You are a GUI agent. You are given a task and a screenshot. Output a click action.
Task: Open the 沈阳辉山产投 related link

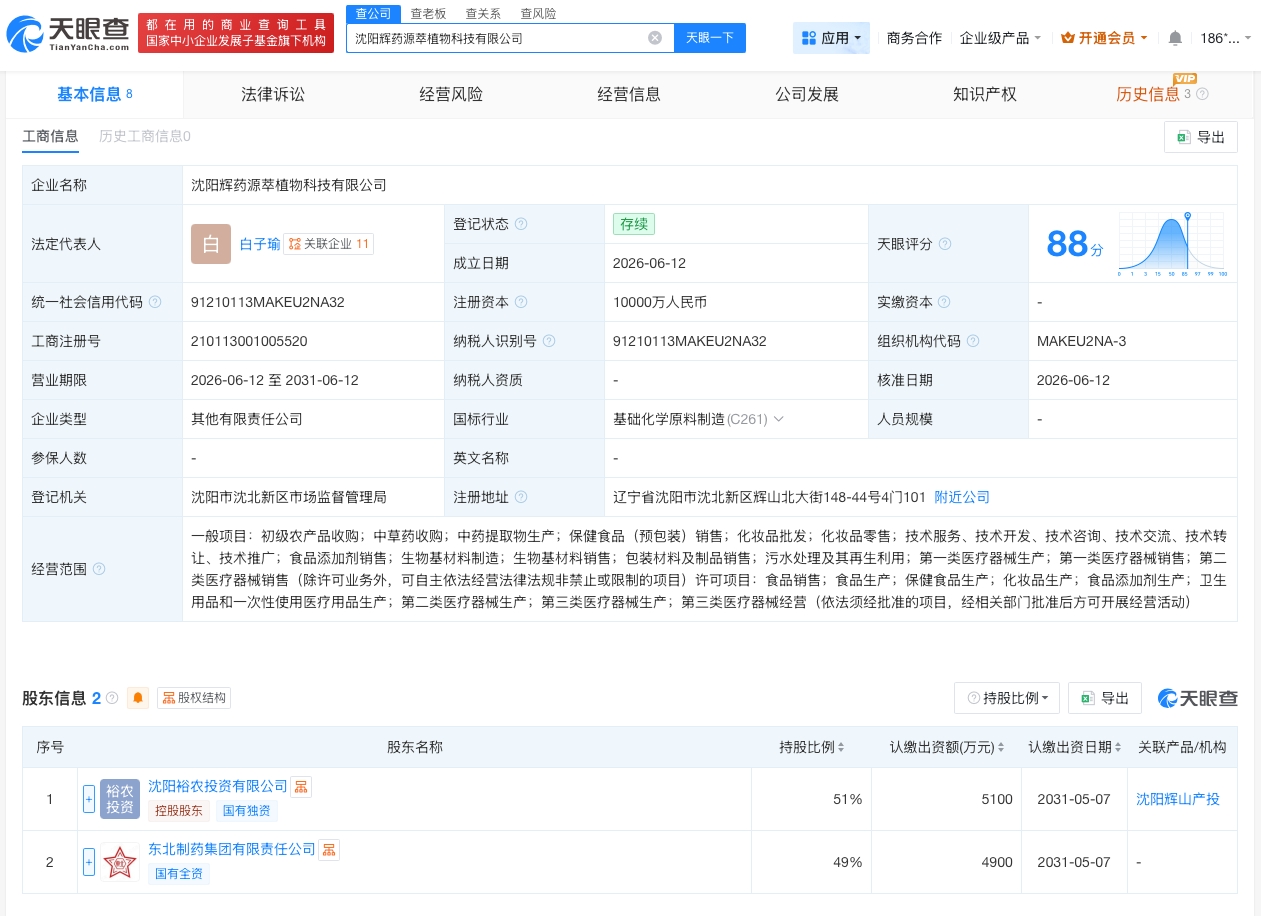(x=1178, y=799)
